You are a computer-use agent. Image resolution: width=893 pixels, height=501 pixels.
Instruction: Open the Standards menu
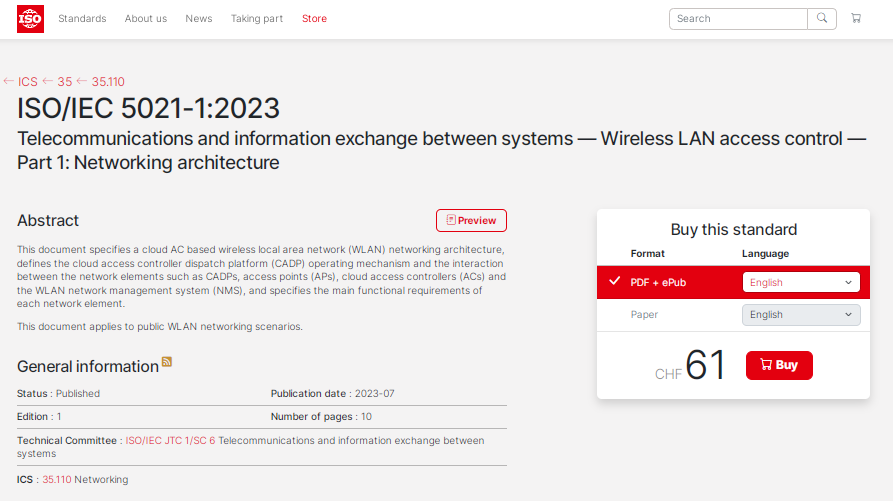[x=82, y=19]
